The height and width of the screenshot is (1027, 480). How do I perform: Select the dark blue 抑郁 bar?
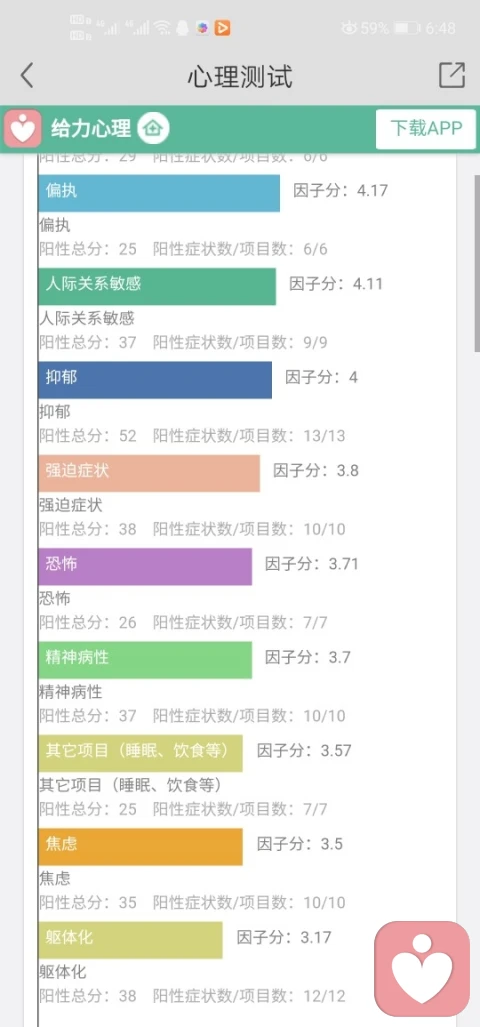155,380
